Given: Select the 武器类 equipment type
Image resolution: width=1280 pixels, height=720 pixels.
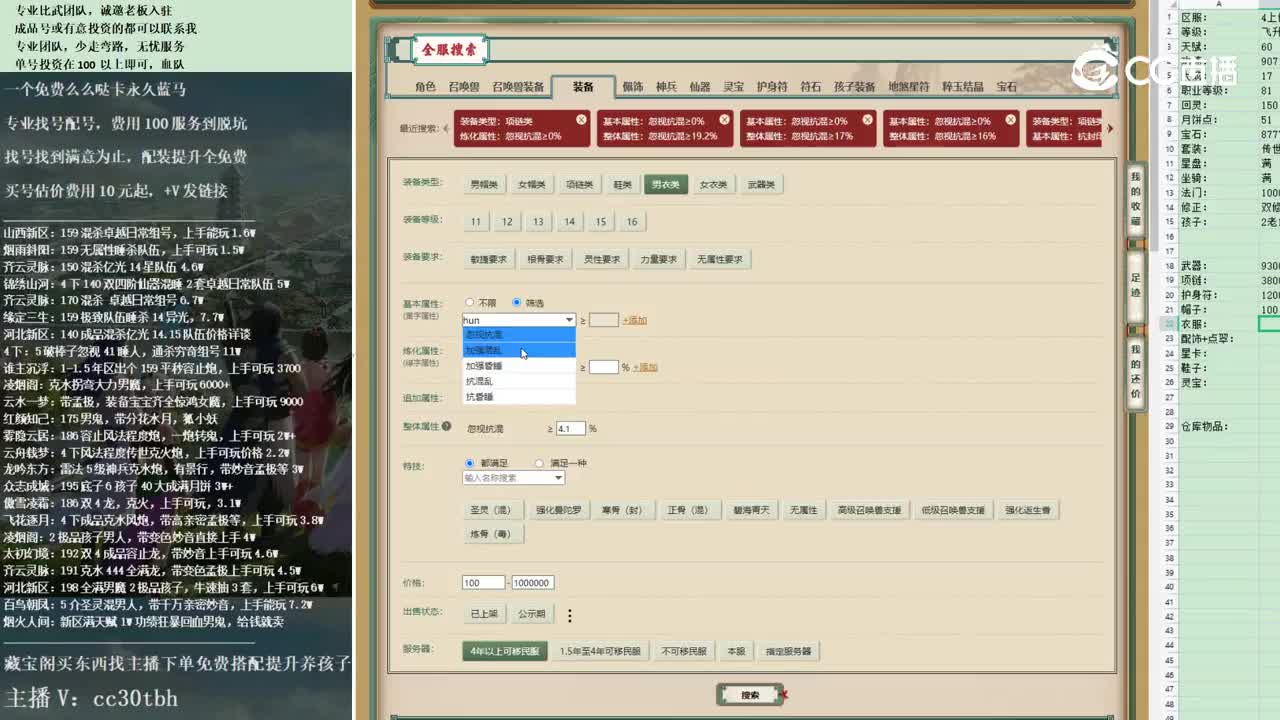Looking at the screenshot, I should [759, 183].
